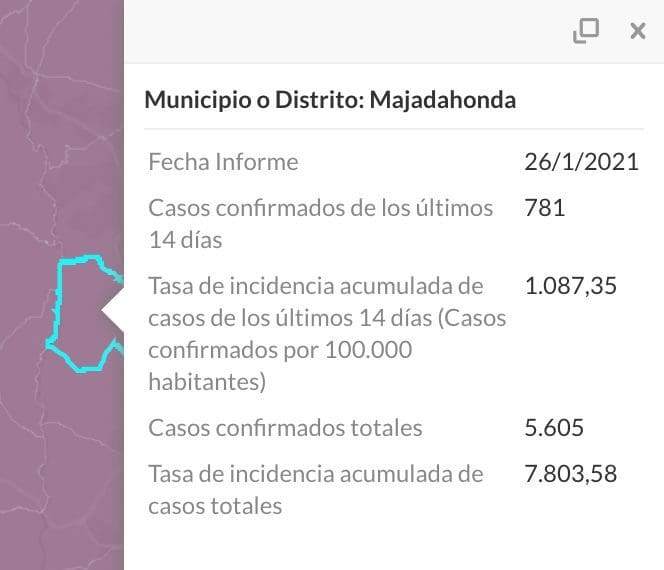
Task: Click the 26/1/2021 date value
Action: [x=581, y=162]
